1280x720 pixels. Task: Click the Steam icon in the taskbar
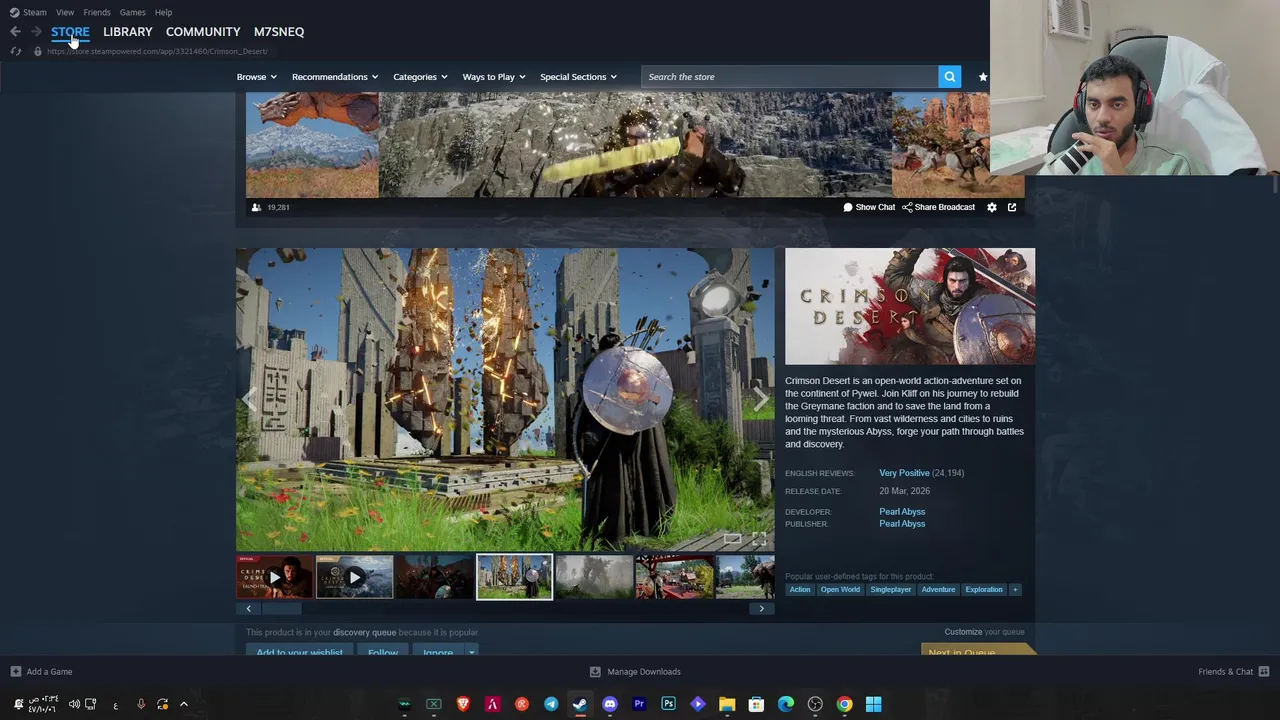[x=580, y=704]
